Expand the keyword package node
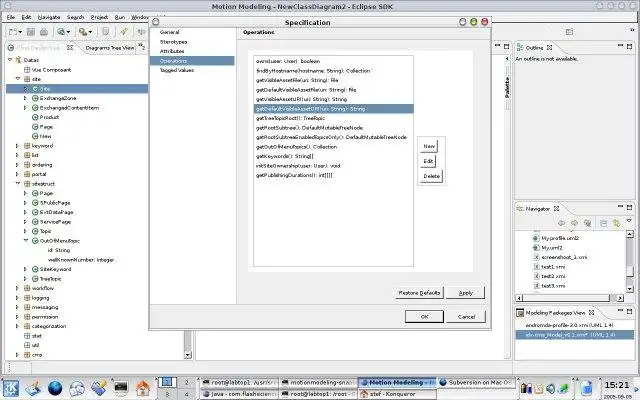Image resolution: width=640 pixels, height=400 pixels. click(17, 146)
